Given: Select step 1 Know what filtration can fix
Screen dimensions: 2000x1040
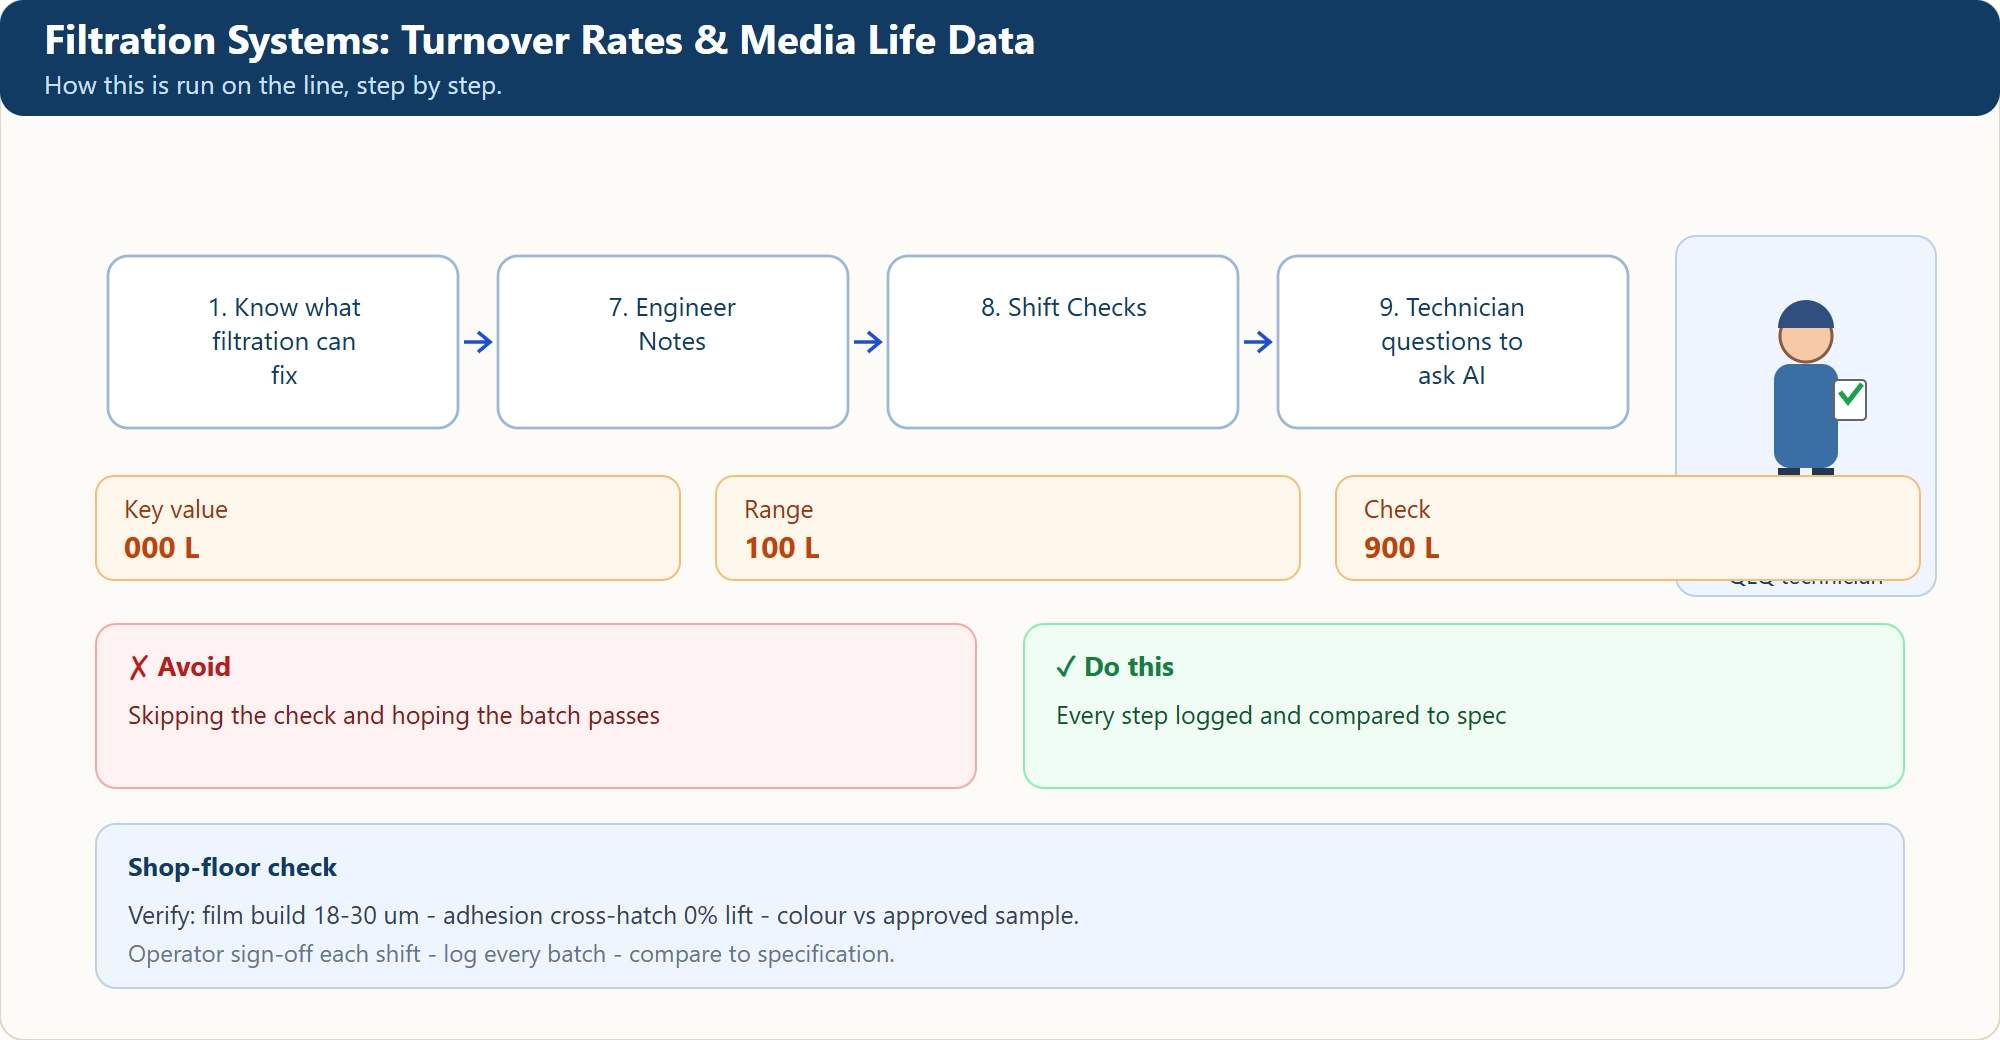Looking at the screenshot, I should pyautogui.click(x=283, y=342).
